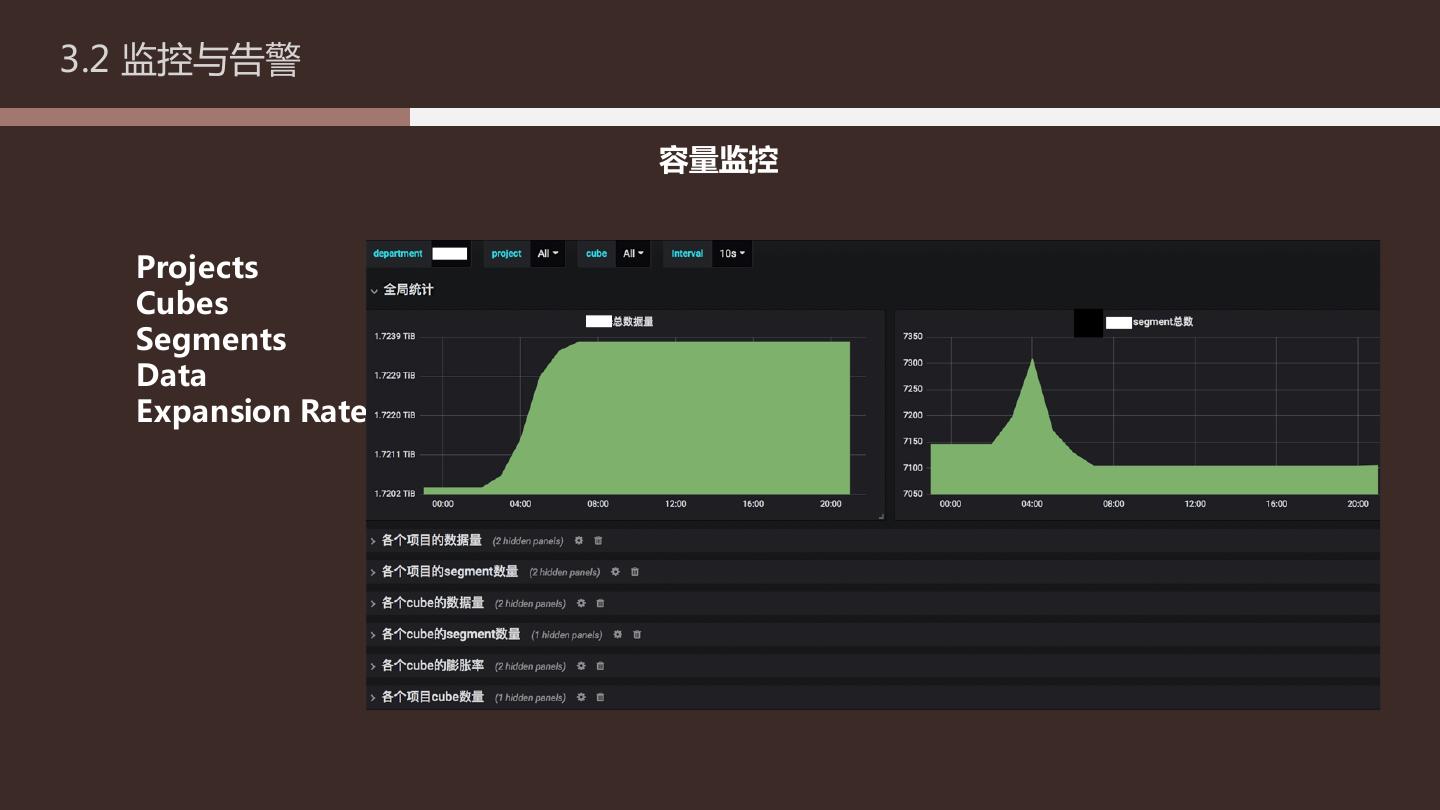
Task: Click the 1.7220 TiB axis label
Action: (395, 415)
